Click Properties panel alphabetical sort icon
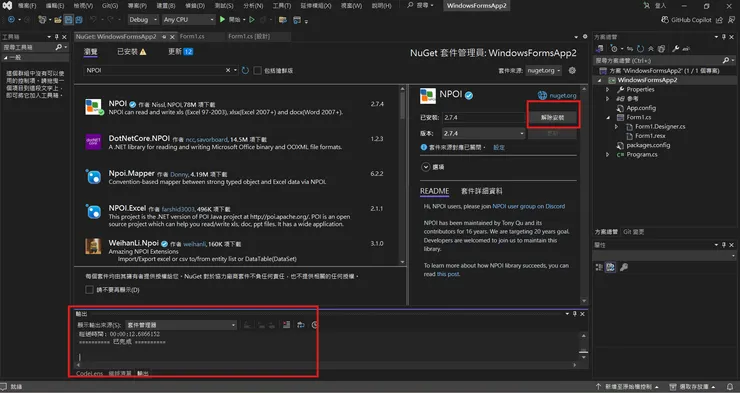740x393 pixels. pyautogui.click(x=611, y=267)
